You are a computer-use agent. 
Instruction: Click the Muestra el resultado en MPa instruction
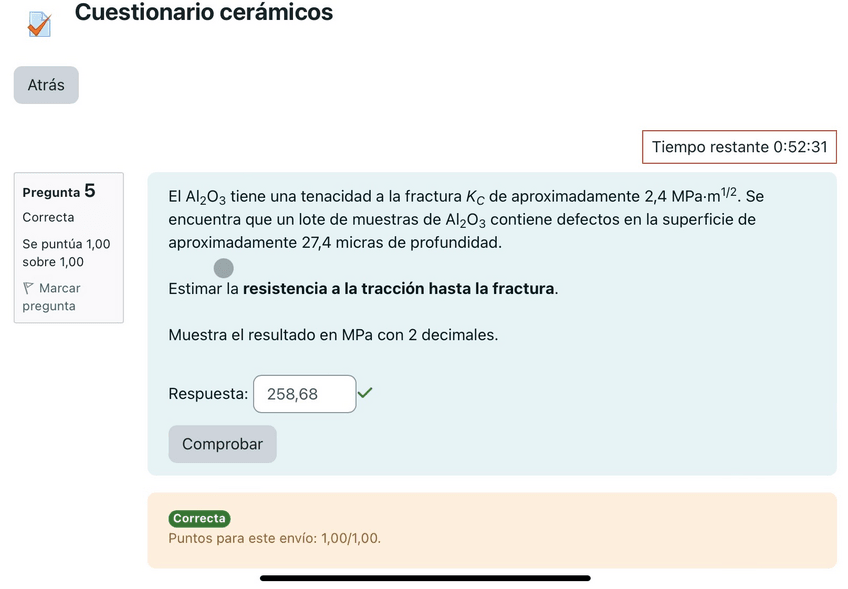pyautogui.click(x=333, y=335)
